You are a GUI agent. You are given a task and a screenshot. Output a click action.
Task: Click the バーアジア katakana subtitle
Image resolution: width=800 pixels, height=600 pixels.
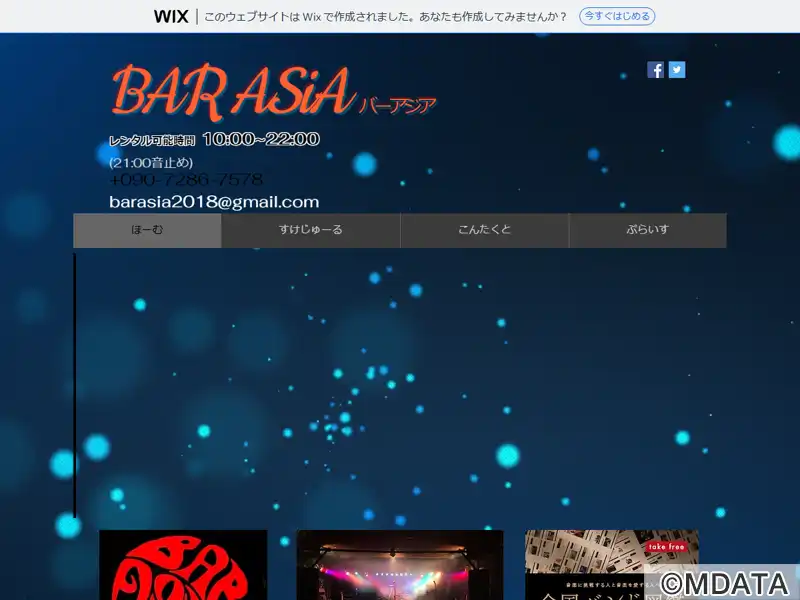(397, 106)
